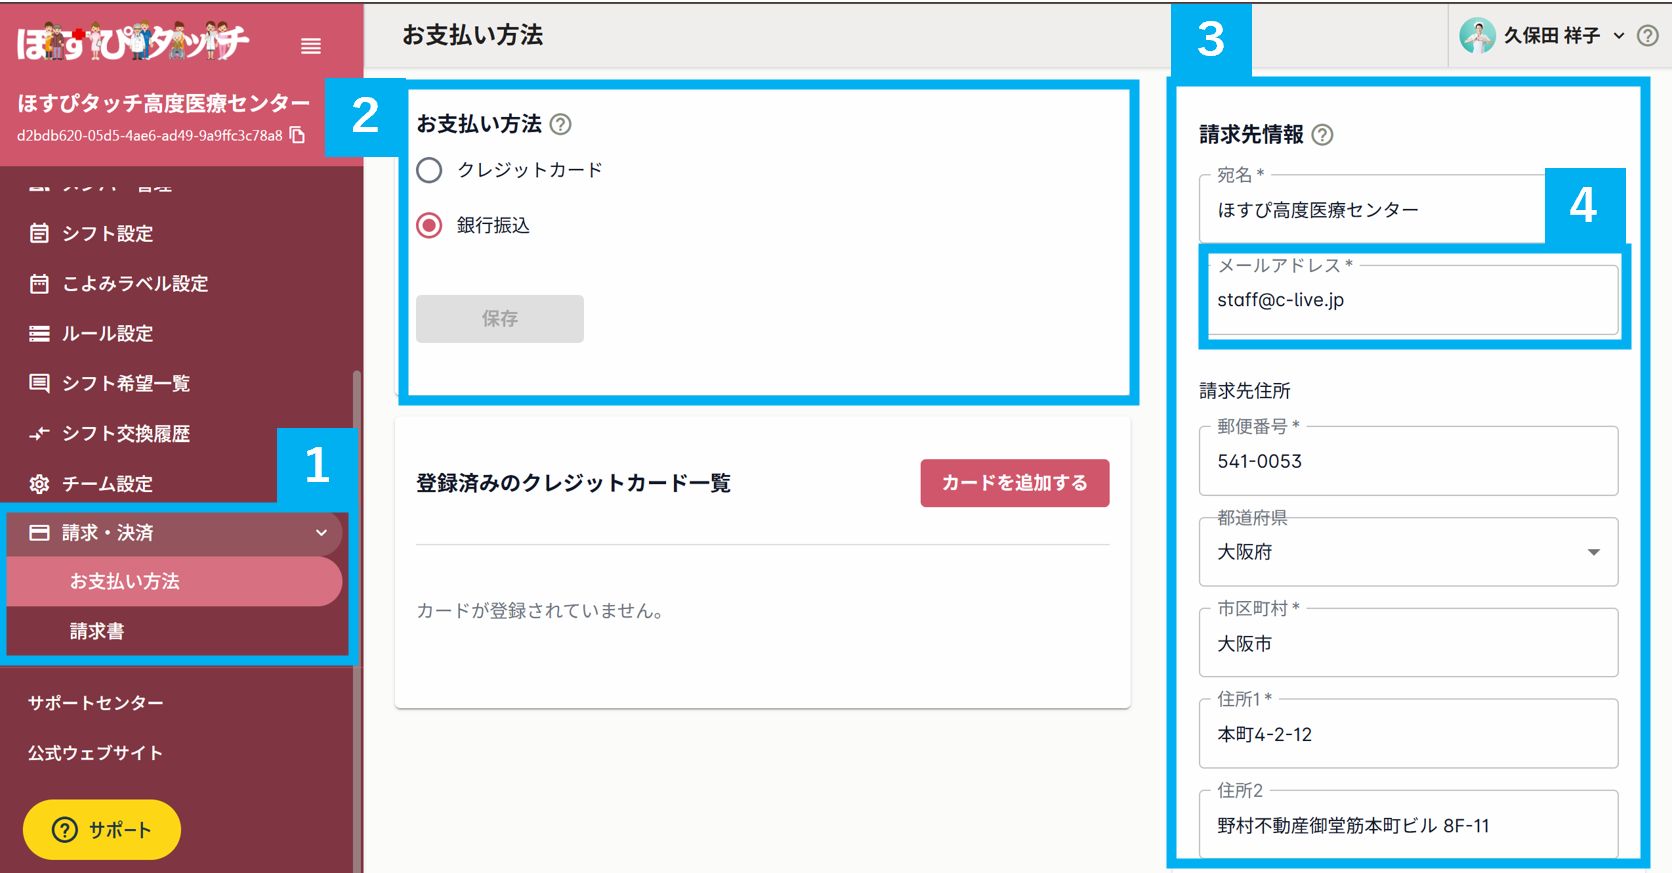
Task: Click the メールアドレス input field
Action: [x=1411, y=299]
